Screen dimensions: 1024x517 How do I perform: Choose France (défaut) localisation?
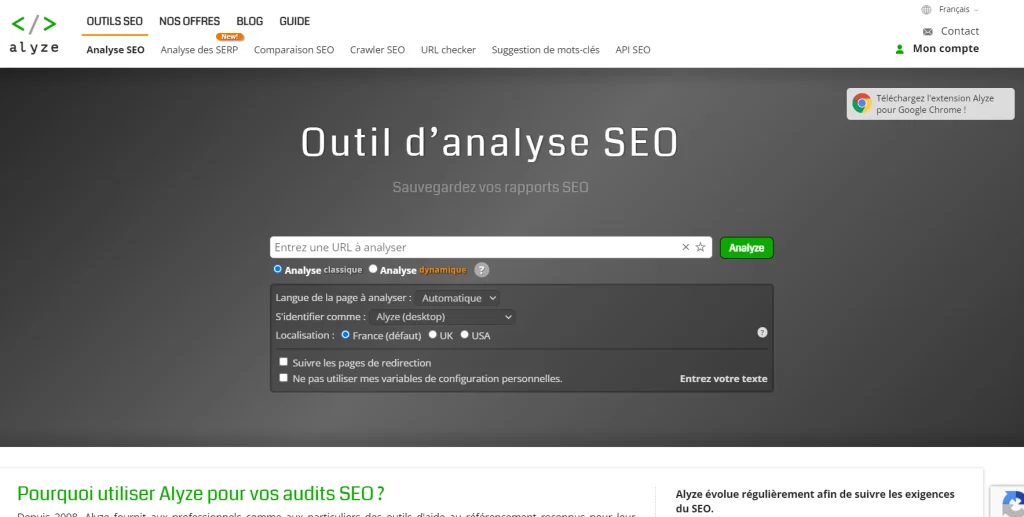[x=345, y=334]
